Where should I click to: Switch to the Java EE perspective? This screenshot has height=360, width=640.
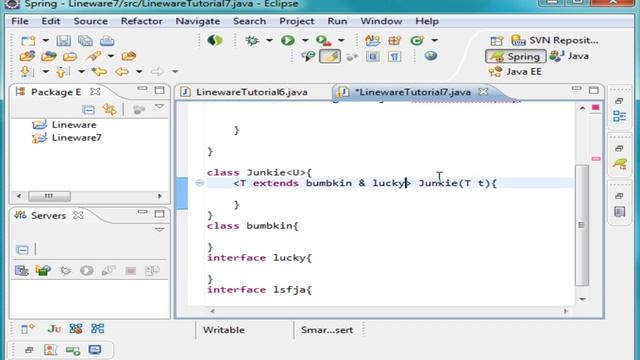(516, 72)
